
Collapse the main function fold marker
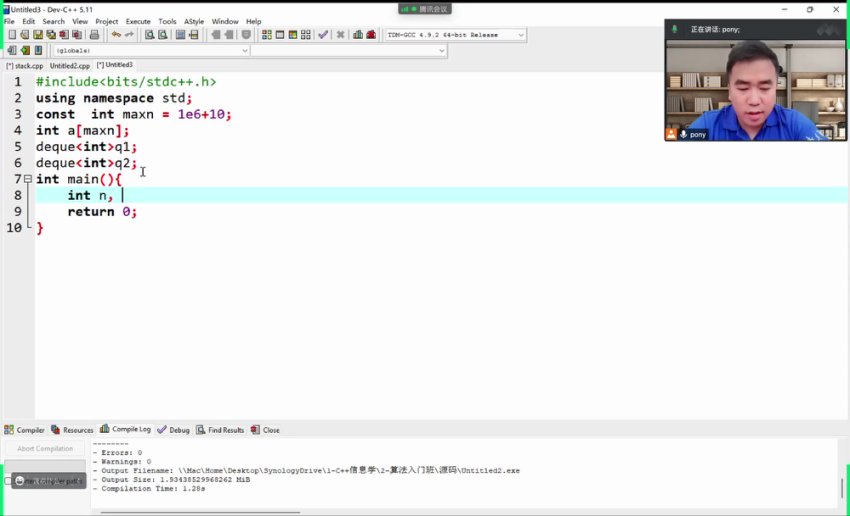[x=27, y=179]
